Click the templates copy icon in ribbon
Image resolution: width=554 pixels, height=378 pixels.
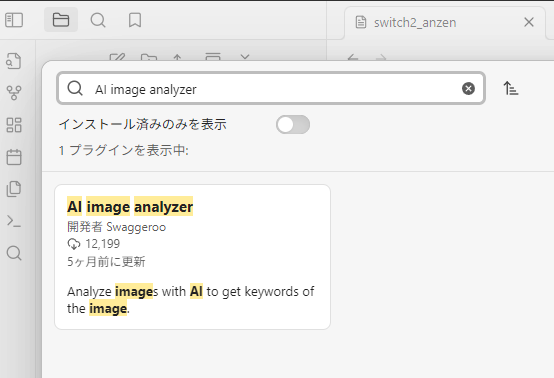(14, 189)
